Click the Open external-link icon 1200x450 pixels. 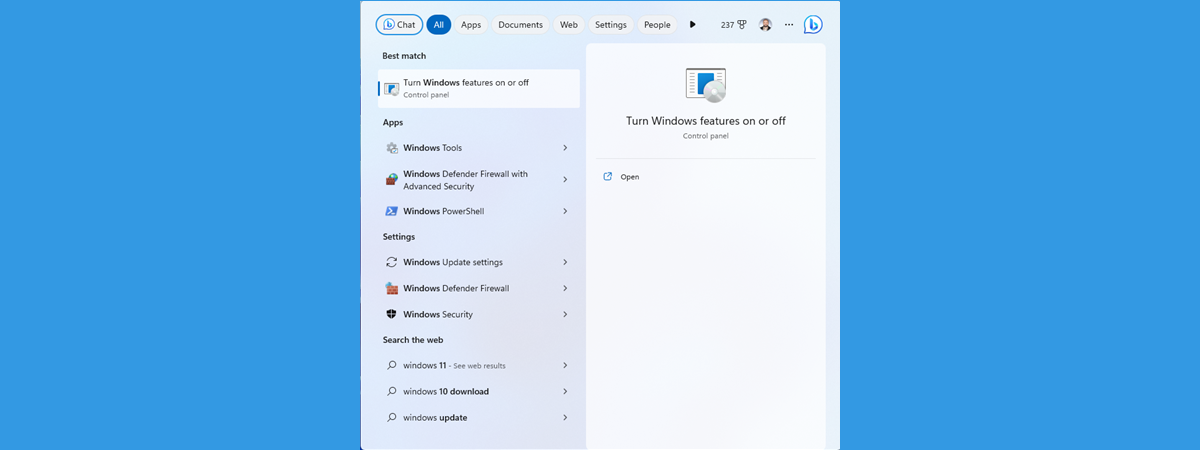coord(608,177)
